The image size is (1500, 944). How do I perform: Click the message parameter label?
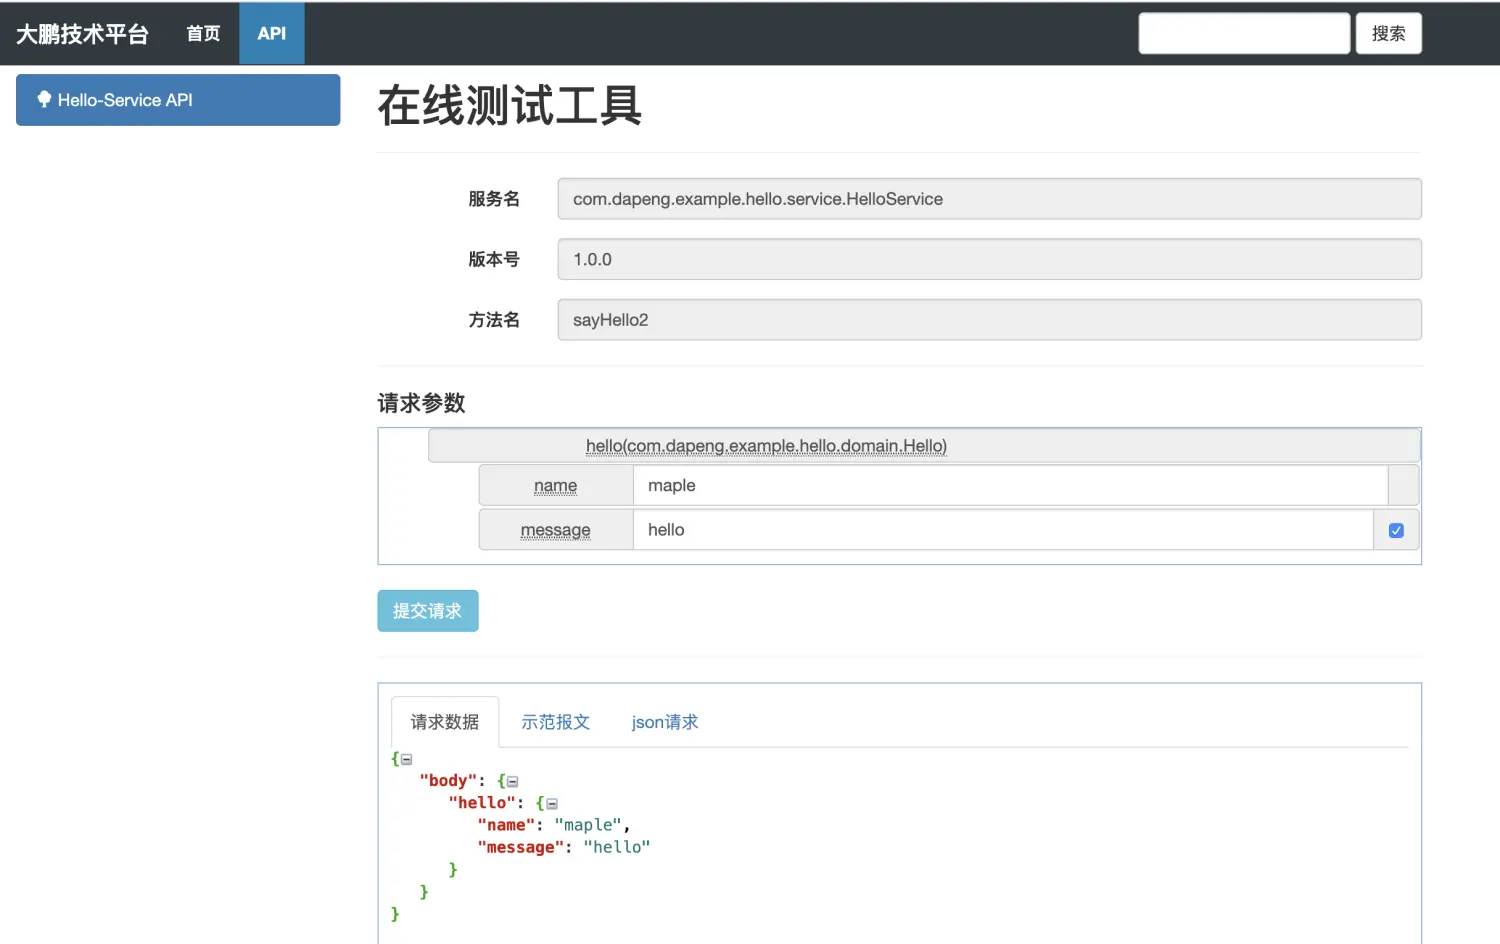(x=556, y=530)
